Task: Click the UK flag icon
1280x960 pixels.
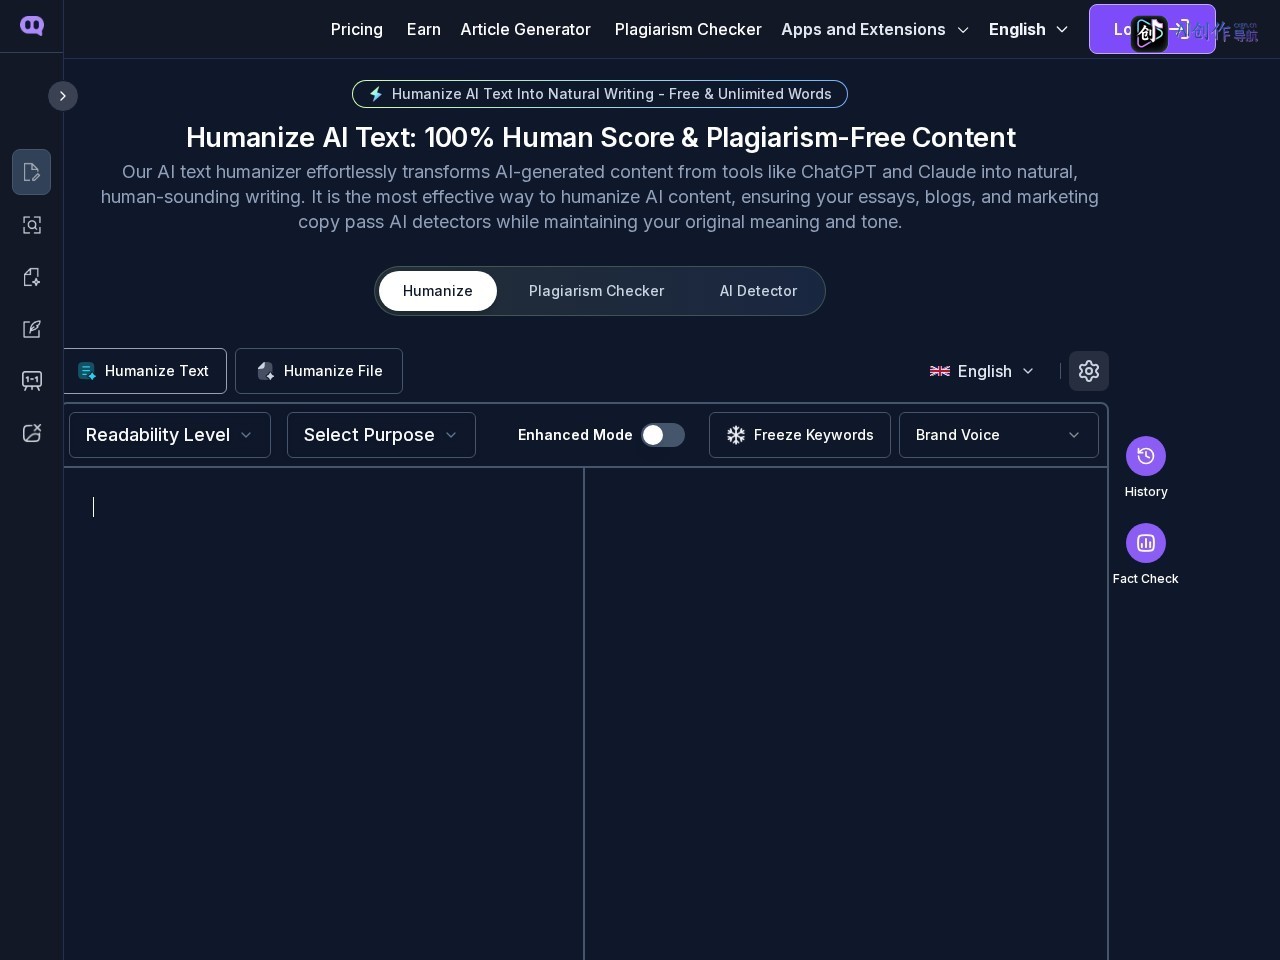Action: tap(940, 371)
